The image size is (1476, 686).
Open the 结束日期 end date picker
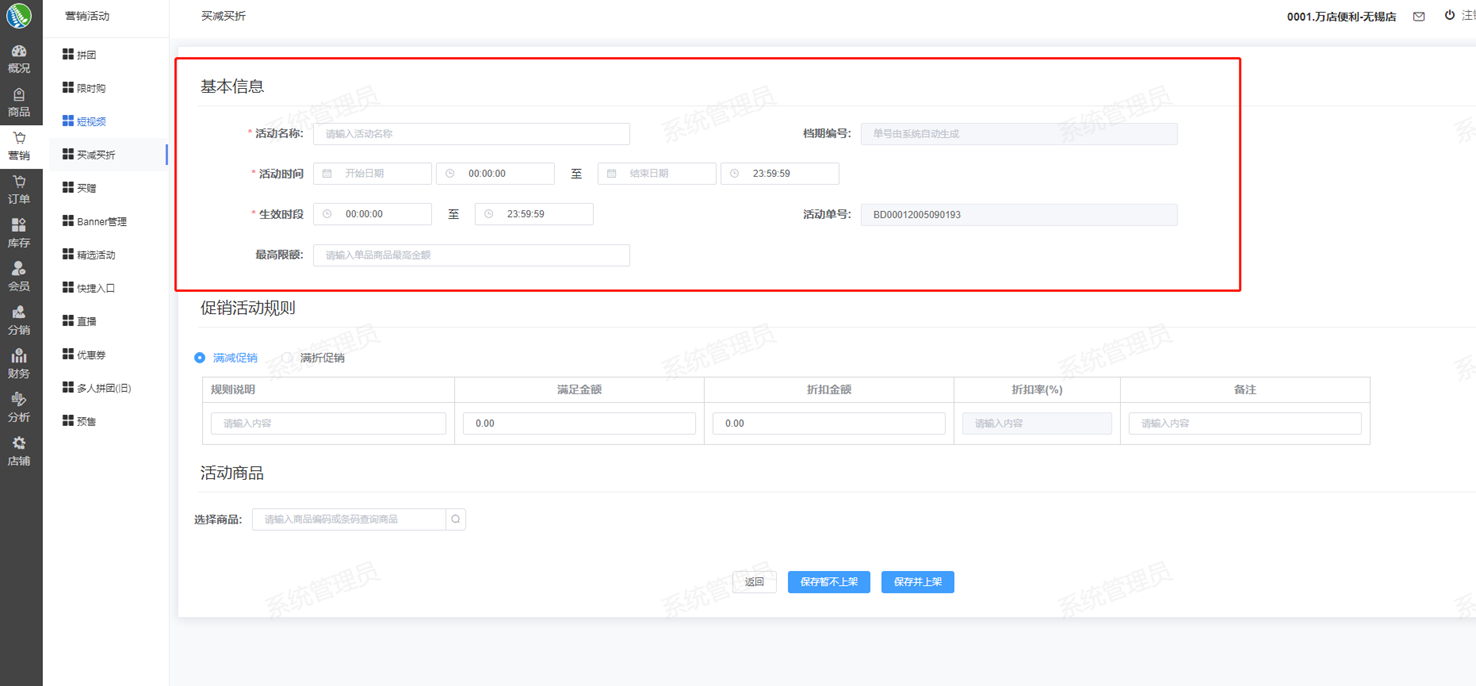point(656,174)
